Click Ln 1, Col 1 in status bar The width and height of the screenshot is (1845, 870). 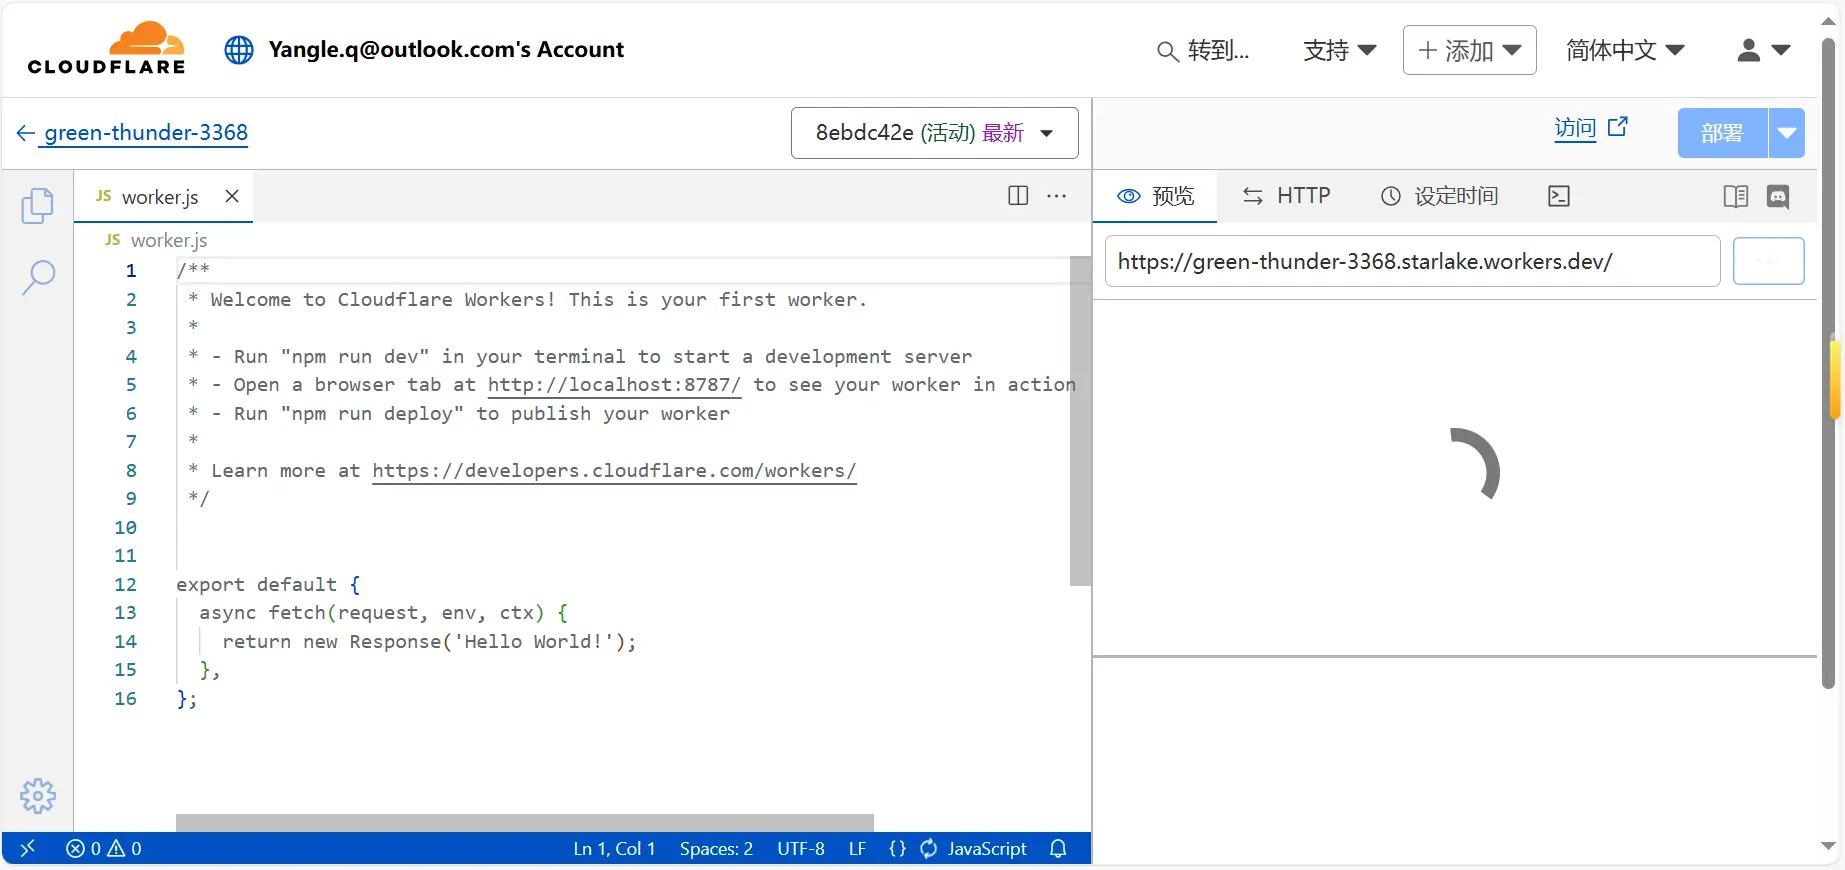(x=614, y=848)
